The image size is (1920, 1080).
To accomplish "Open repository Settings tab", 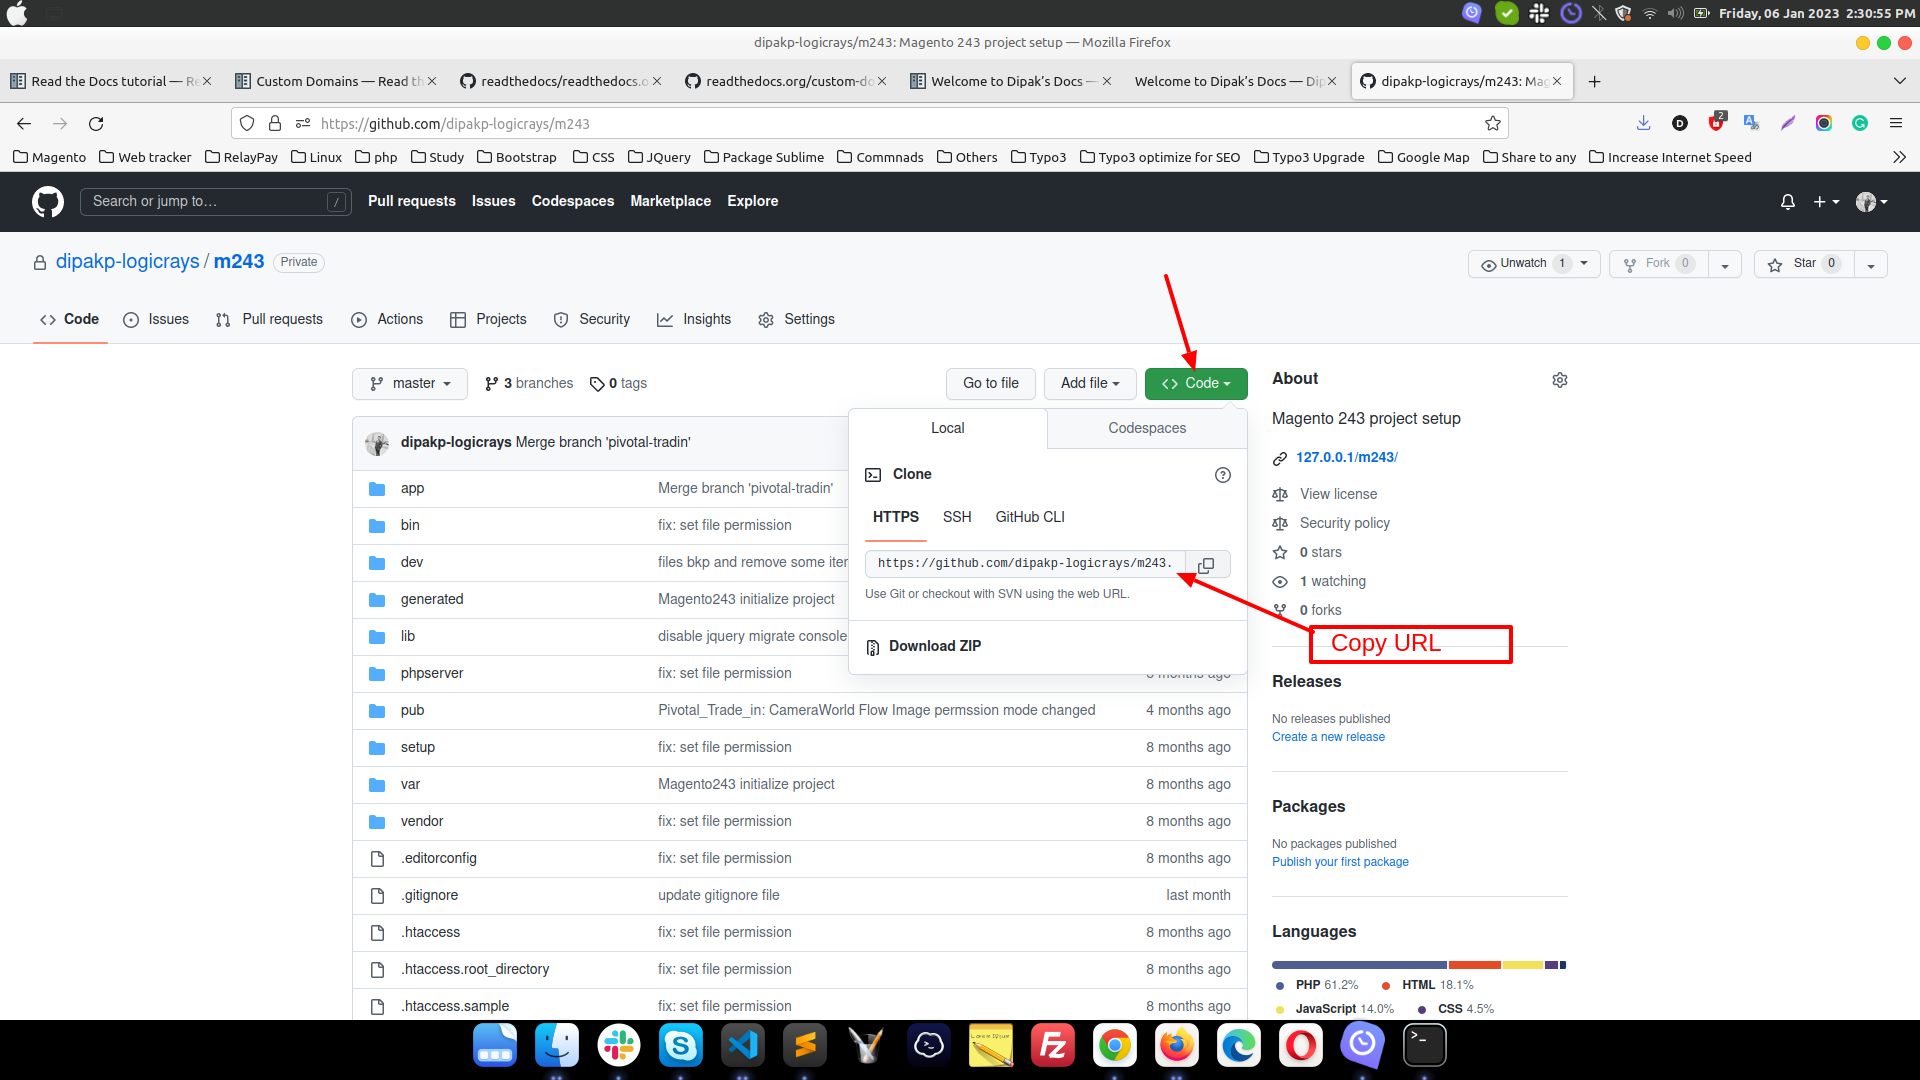I will coord(797,320).
